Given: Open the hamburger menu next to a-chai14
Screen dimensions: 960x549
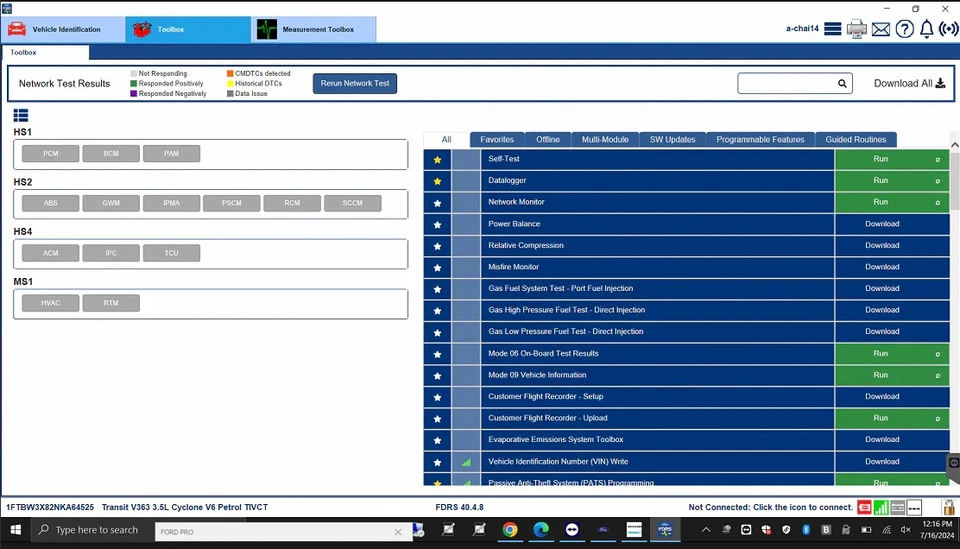Looking at the screenshot, I should [x=832, y=29].
